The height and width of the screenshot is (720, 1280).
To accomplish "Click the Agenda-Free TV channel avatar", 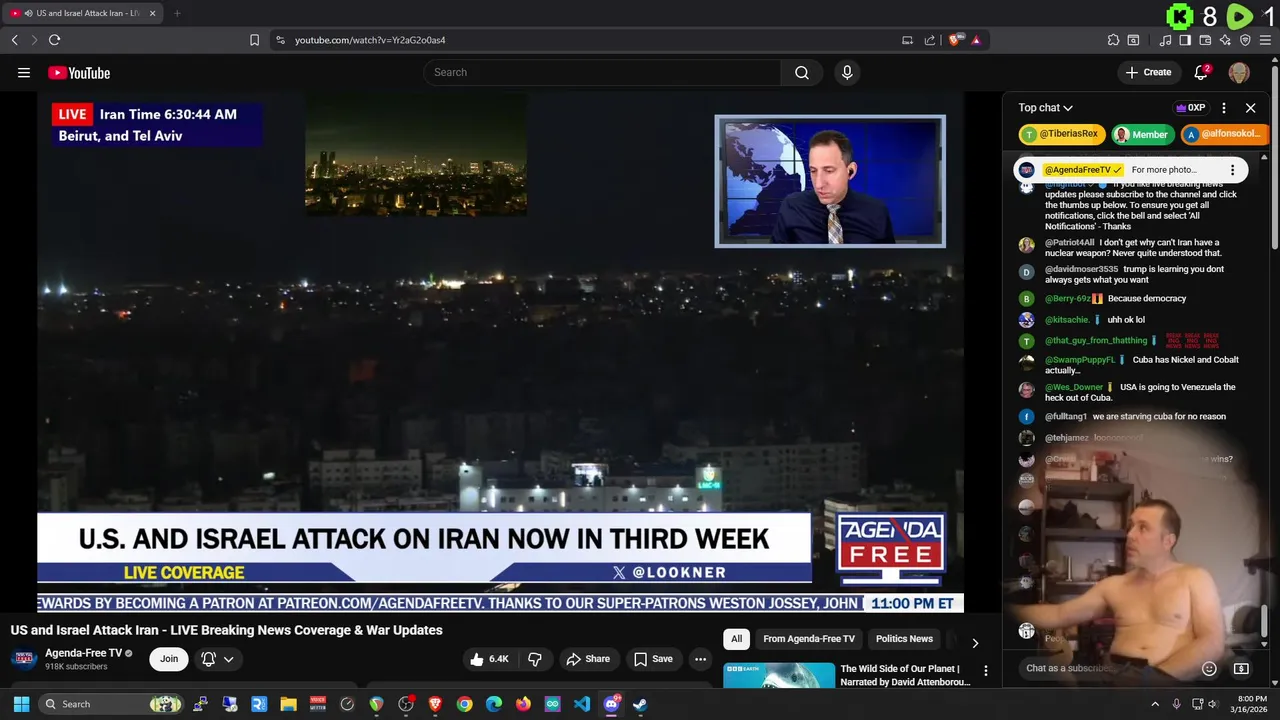I will (24, 659).
